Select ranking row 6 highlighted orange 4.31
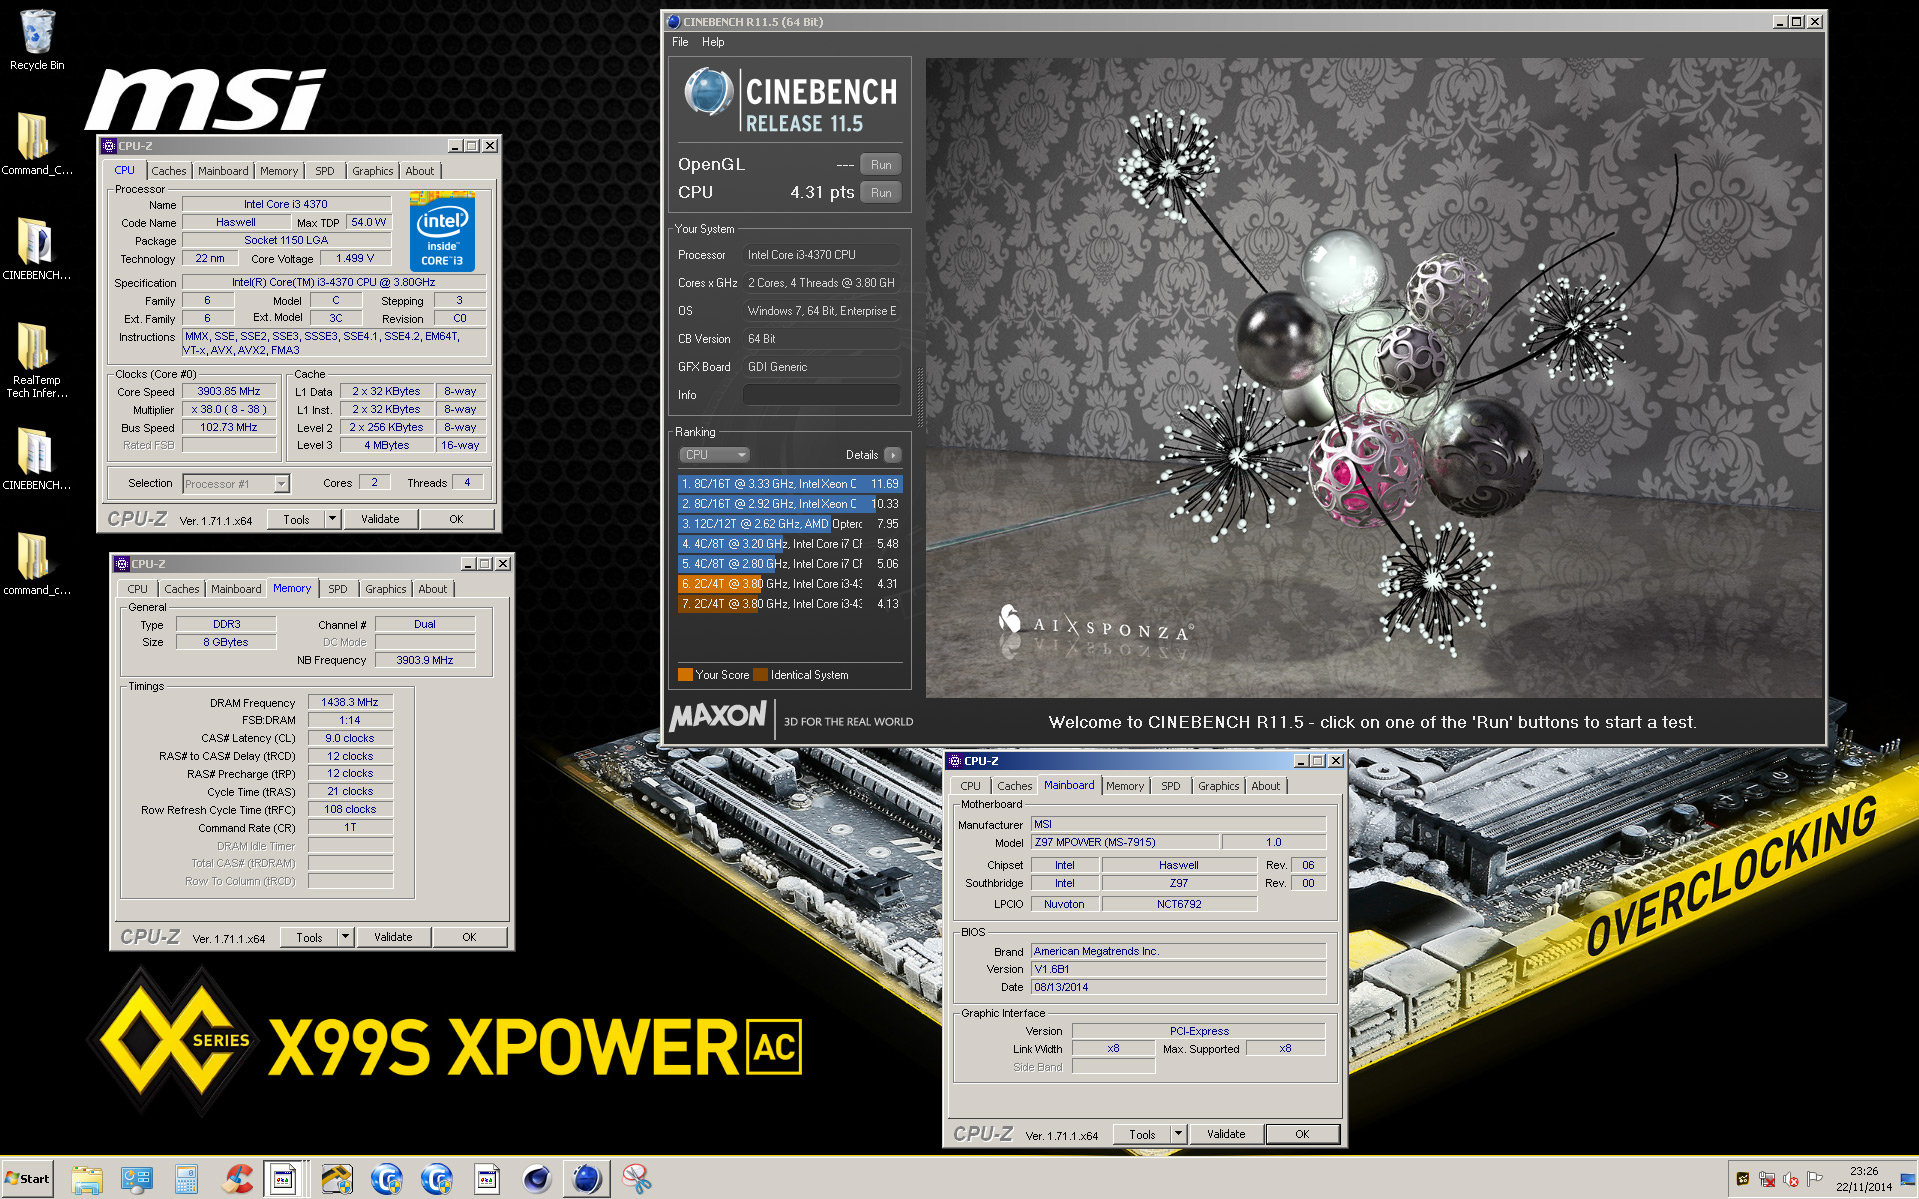Screen dimensions: 1919x1199 [x=790, y=584]
